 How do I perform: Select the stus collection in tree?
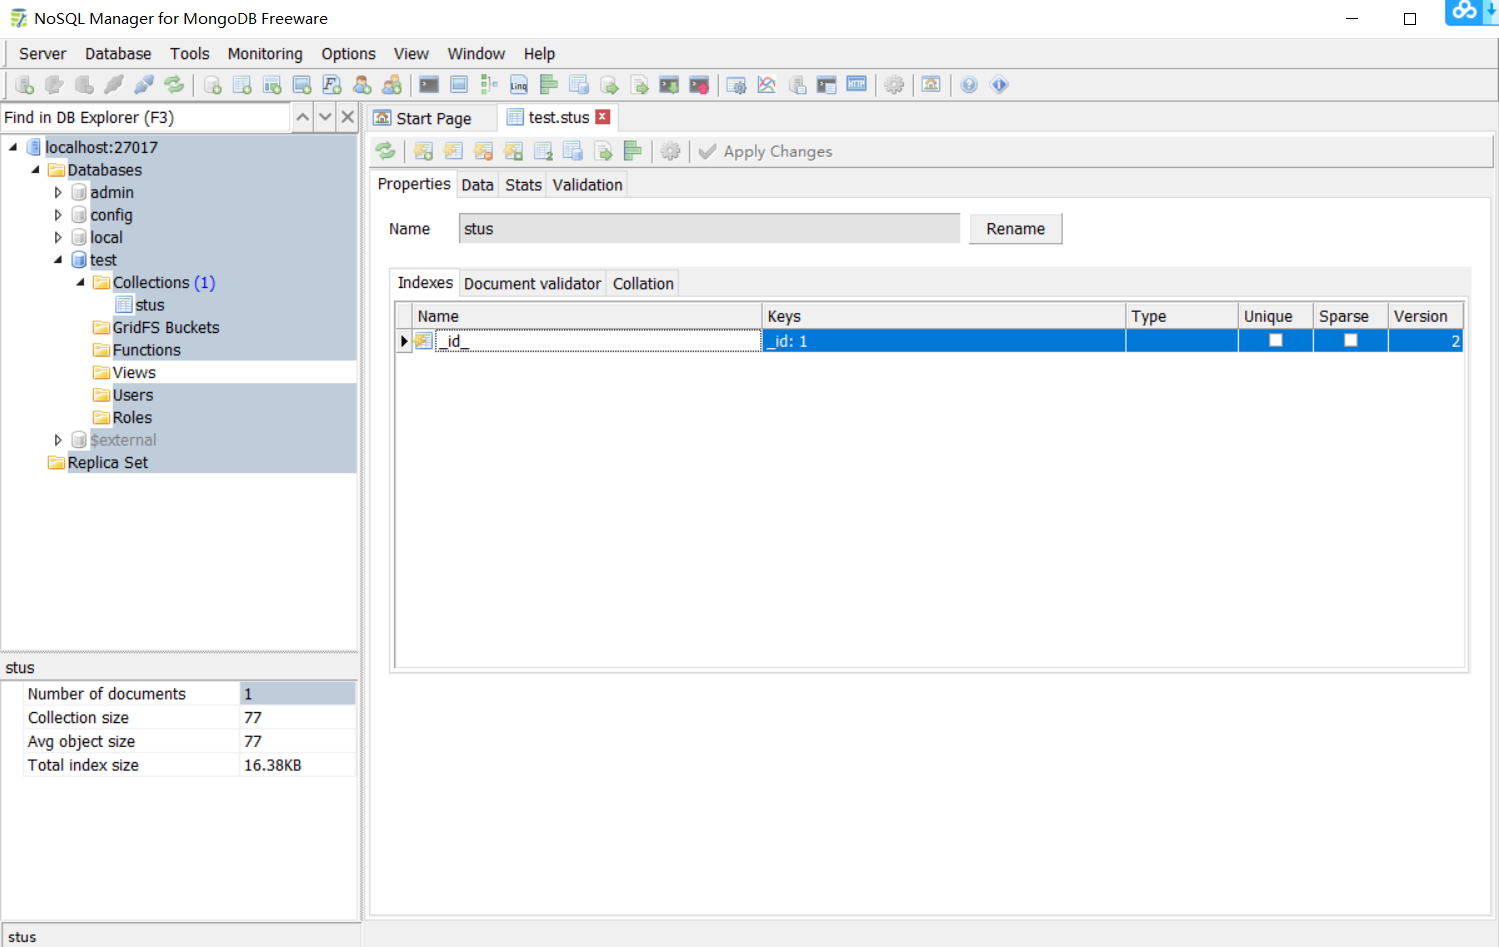(x=150, y=305)
